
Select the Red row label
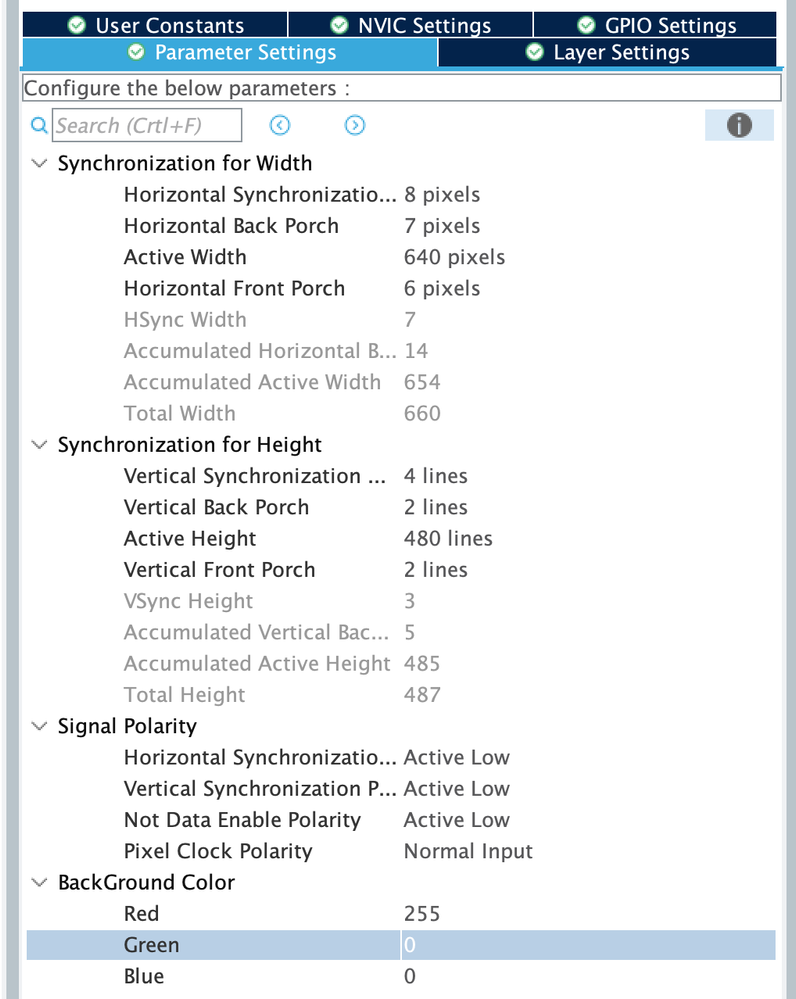click(141, 914)
